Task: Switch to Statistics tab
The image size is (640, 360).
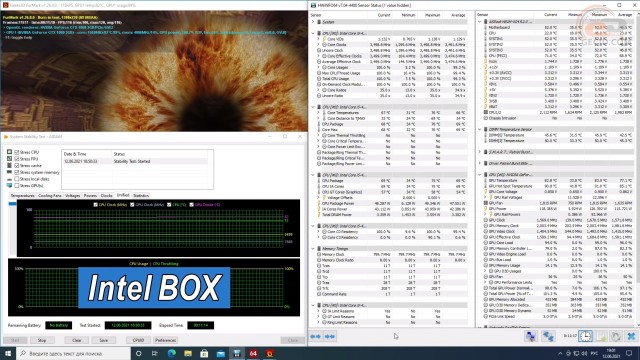Action: [x=141, y=196]
